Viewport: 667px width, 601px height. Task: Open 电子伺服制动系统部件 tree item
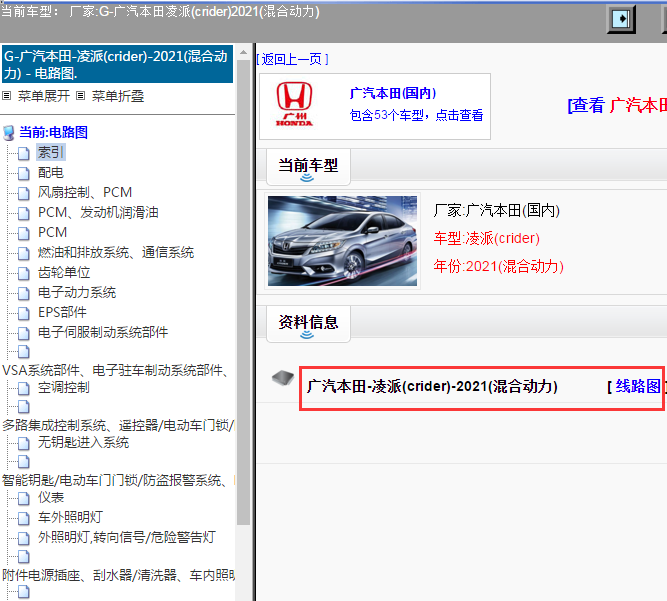(x=103, y=332)
